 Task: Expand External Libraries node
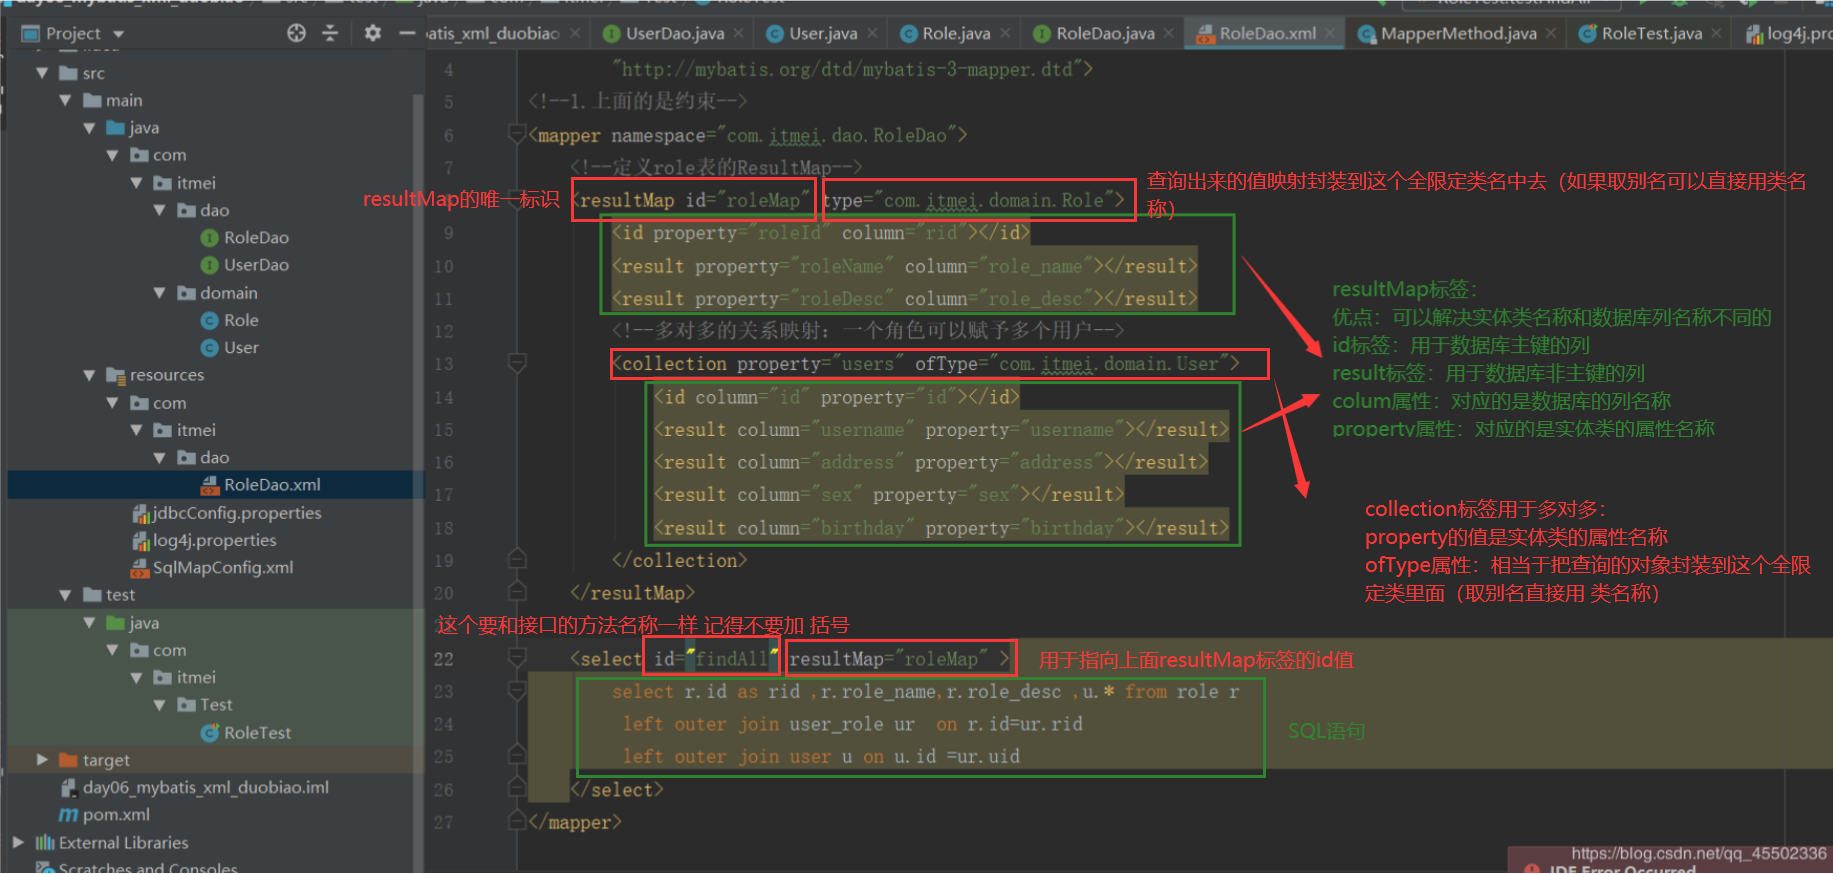pyautogui.click(x=18, y=842)
